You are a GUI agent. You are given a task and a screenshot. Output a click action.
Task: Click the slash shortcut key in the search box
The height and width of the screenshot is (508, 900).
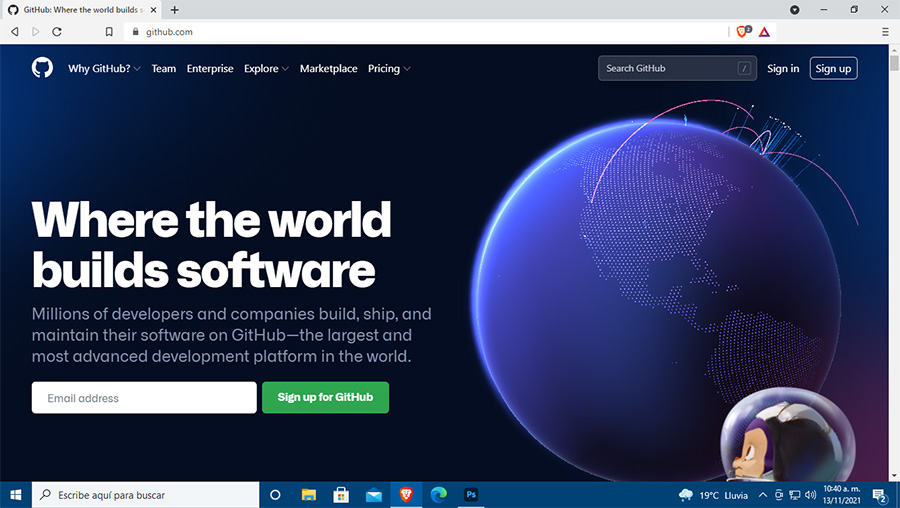[x=744, y=68]
